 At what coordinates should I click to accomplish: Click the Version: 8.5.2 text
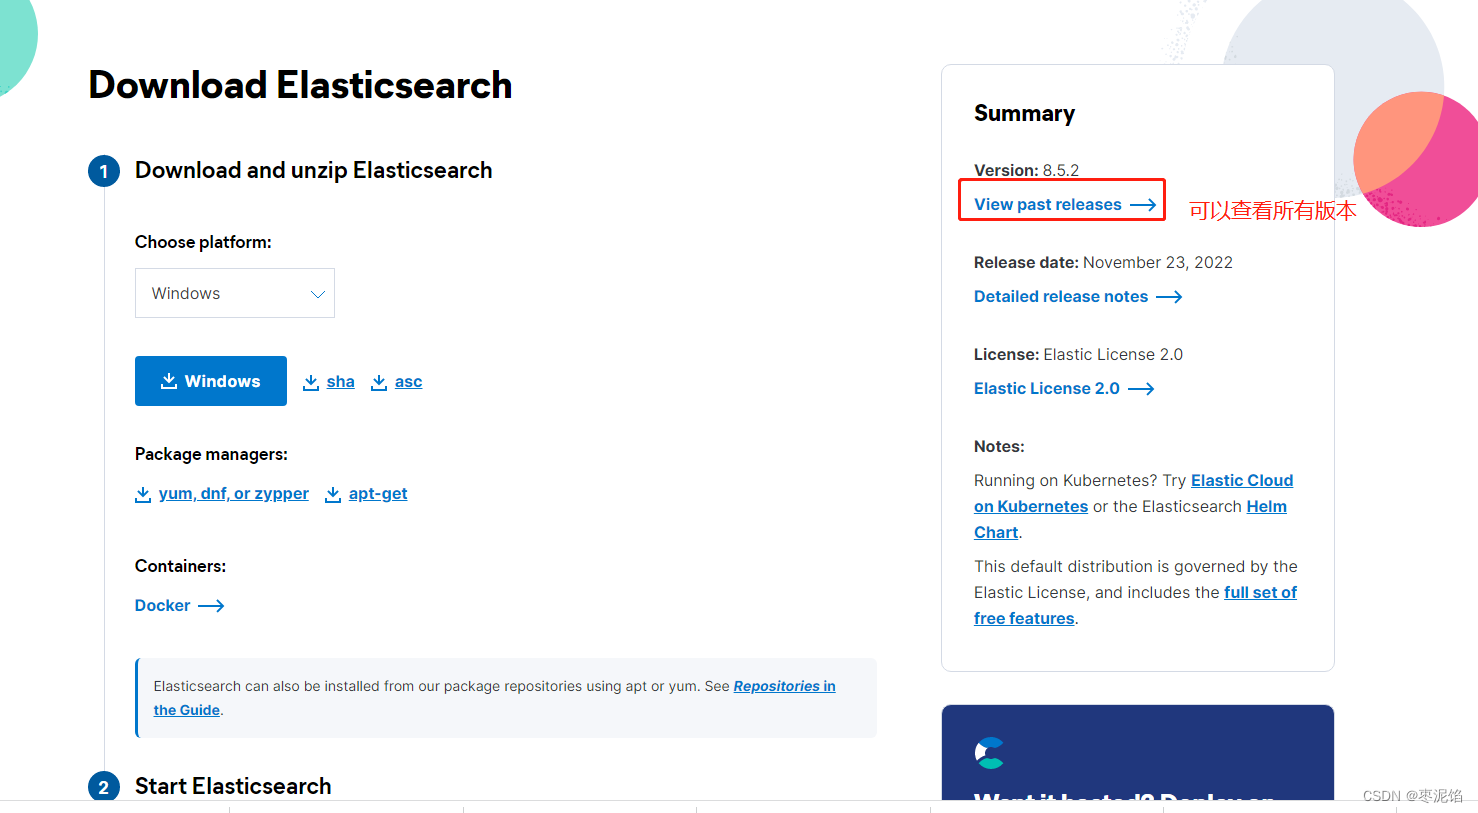[1027, 170]
